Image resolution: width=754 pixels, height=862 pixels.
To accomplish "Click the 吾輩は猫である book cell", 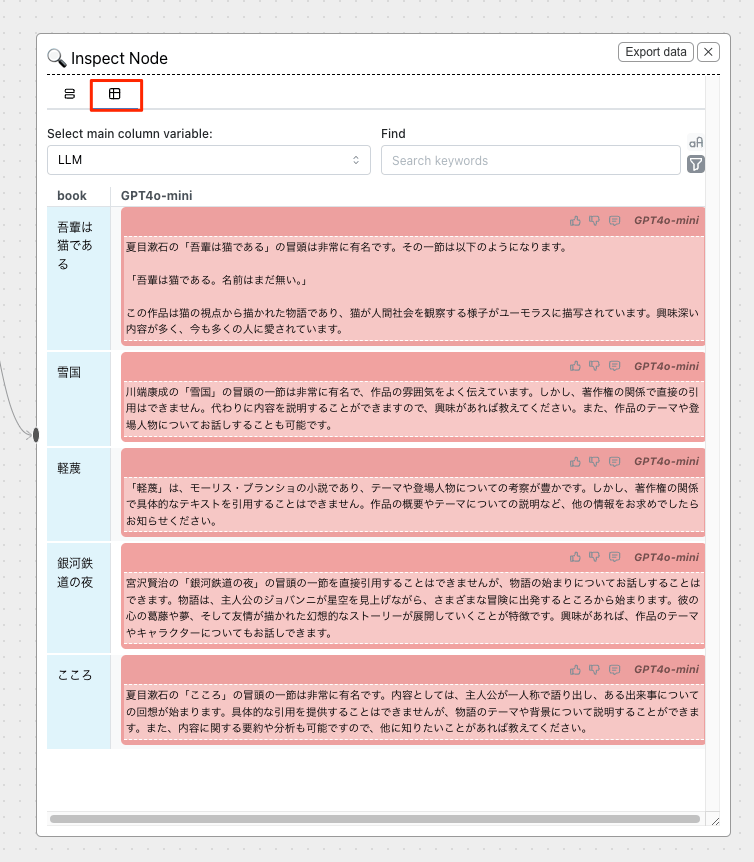I will click(79, 278).
